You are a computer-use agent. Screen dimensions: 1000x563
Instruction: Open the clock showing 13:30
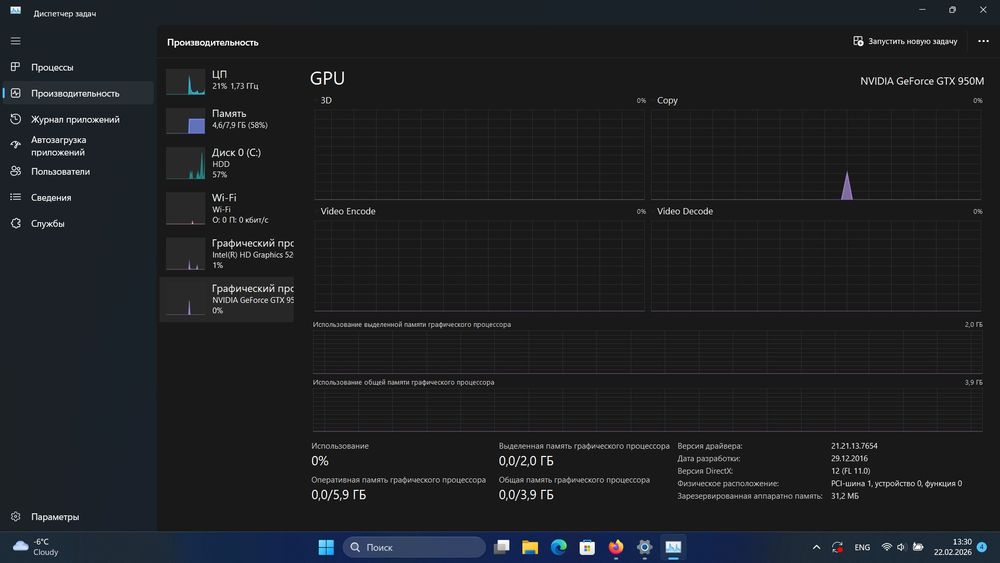coord(953,547)
